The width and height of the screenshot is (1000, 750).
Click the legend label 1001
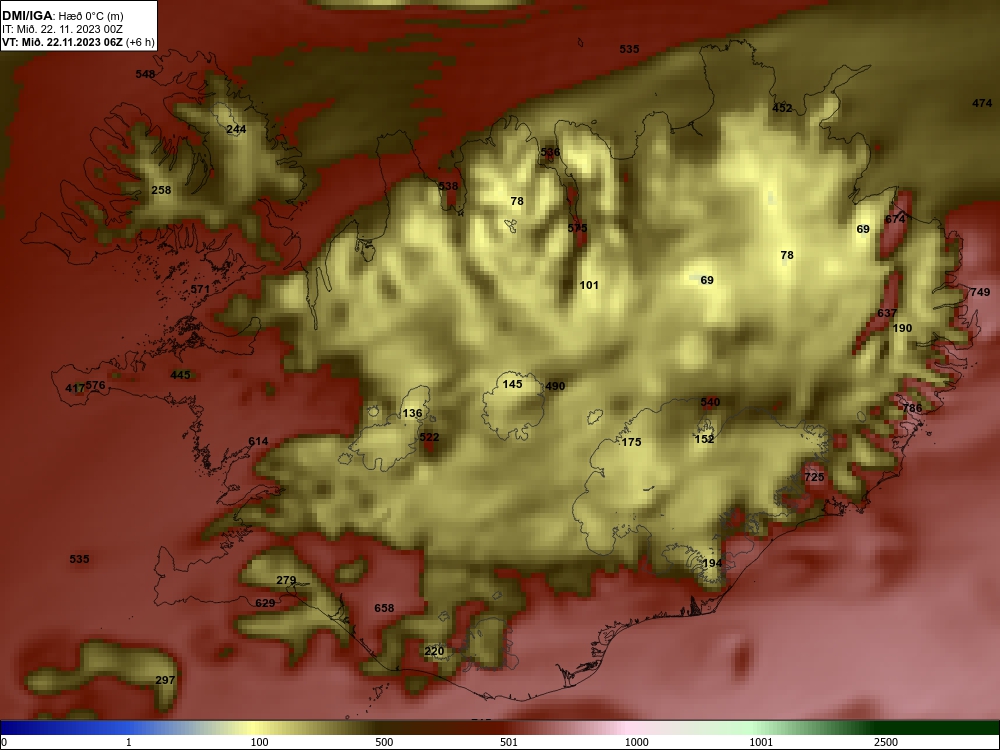coord(761,742)
